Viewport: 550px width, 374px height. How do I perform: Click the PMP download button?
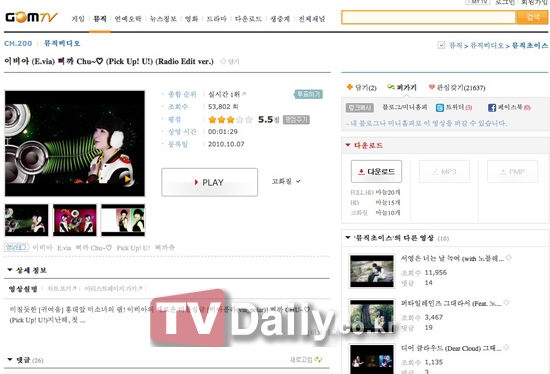click(x=512, y=172)
